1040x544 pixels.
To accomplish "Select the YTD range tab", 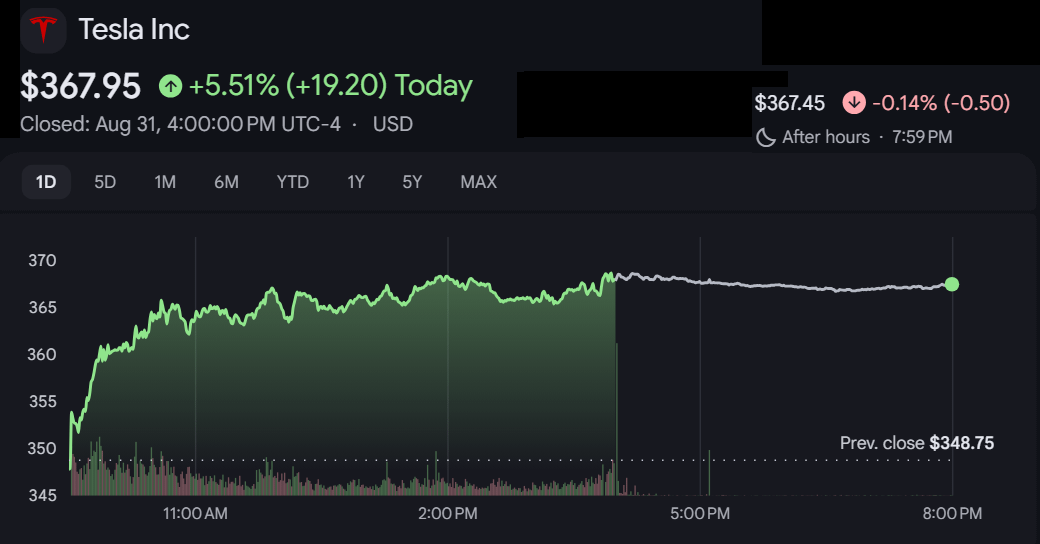I will (292, 182).
